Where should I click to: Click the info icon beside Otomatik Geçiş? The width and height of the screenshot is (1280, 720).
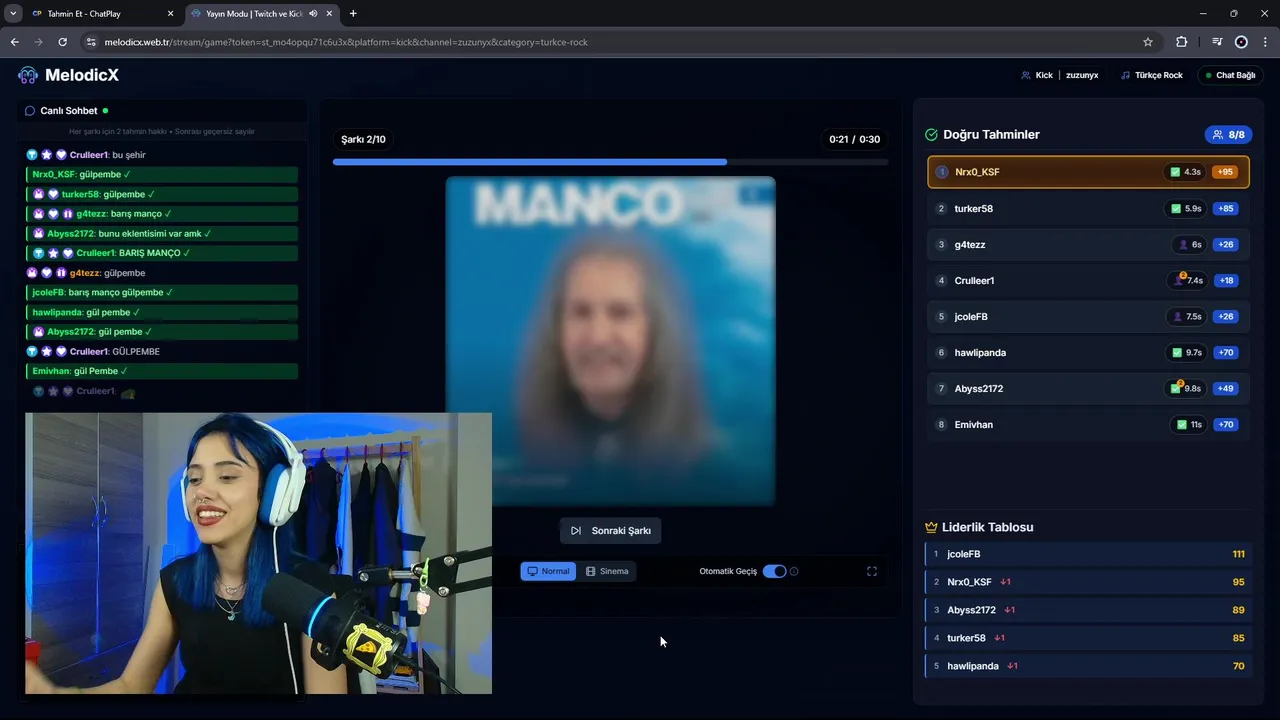click(x=794, y=571)
